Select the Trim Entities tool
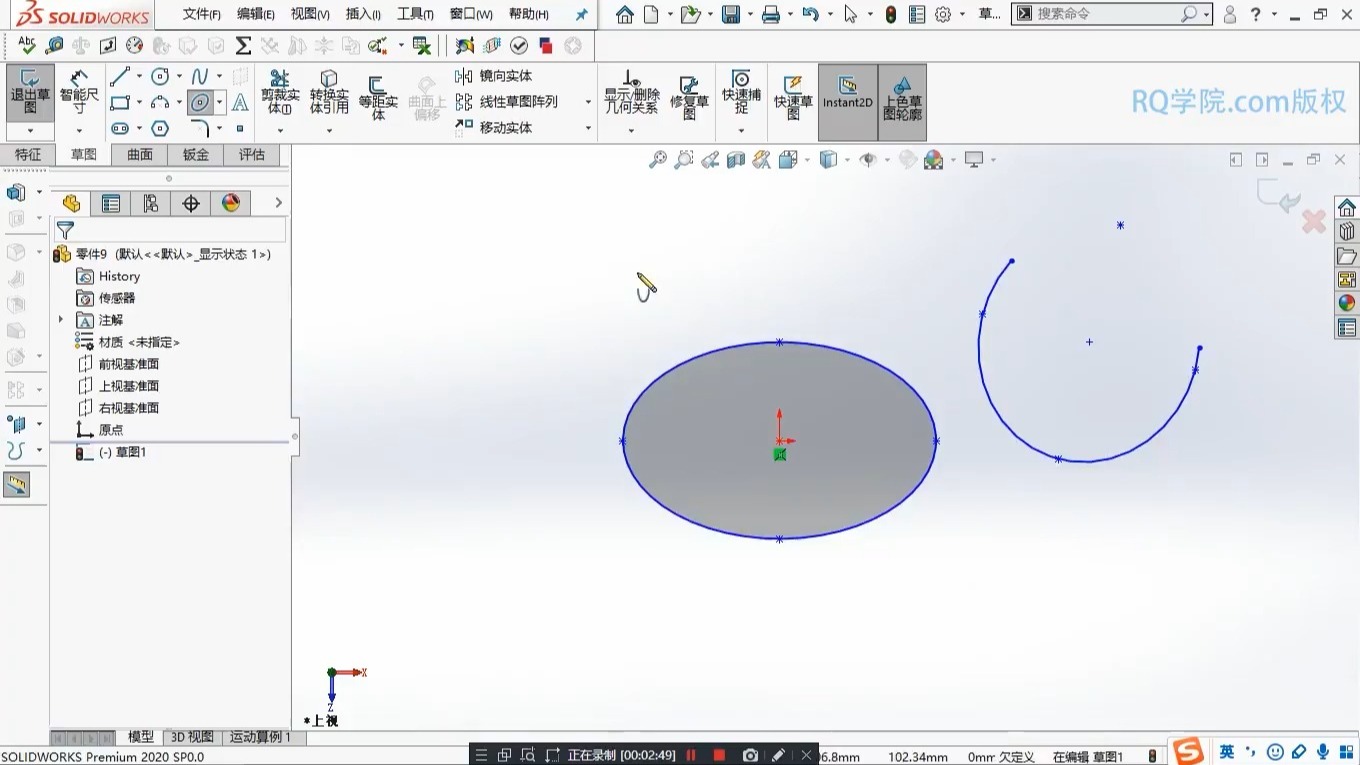This screenshot has width=1360, height=765. point(281,95)
